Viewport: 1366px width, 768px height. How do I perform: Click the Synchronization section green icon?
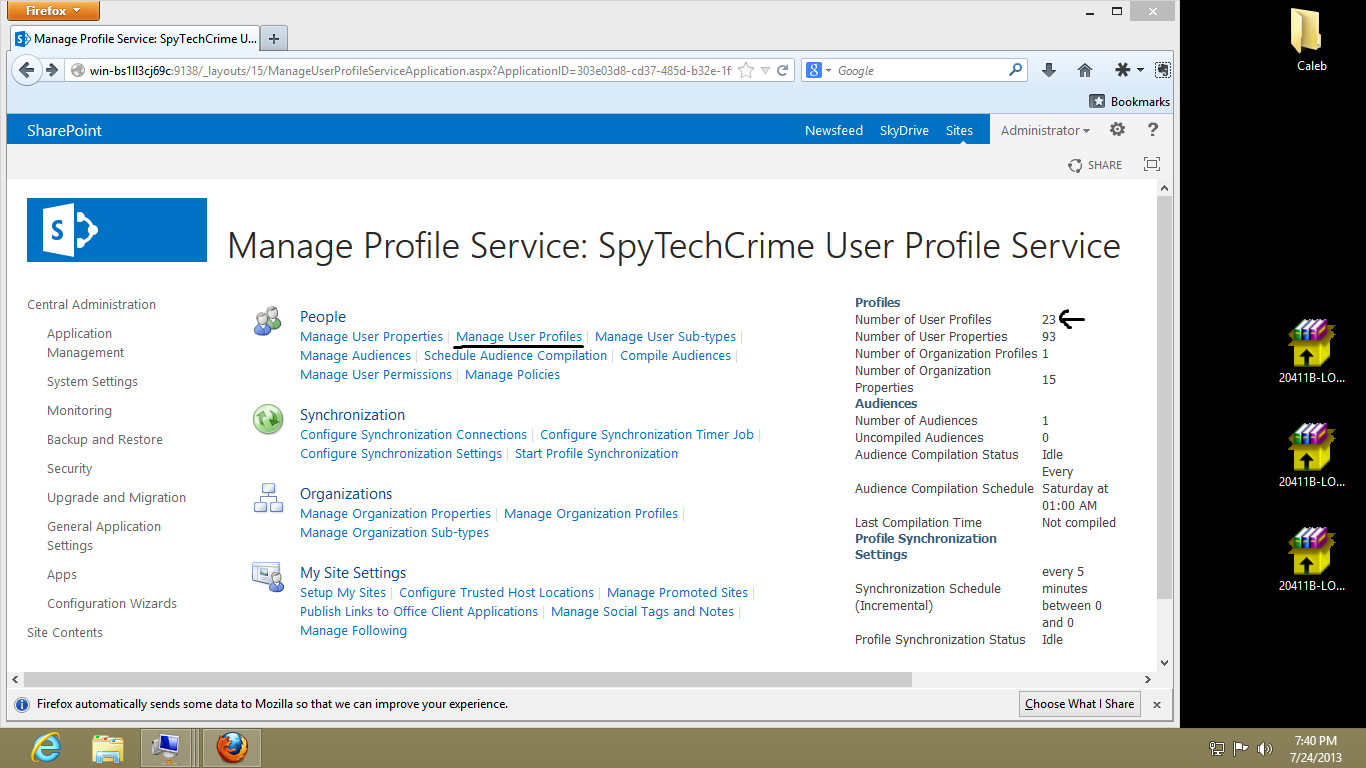pos(268,419)
